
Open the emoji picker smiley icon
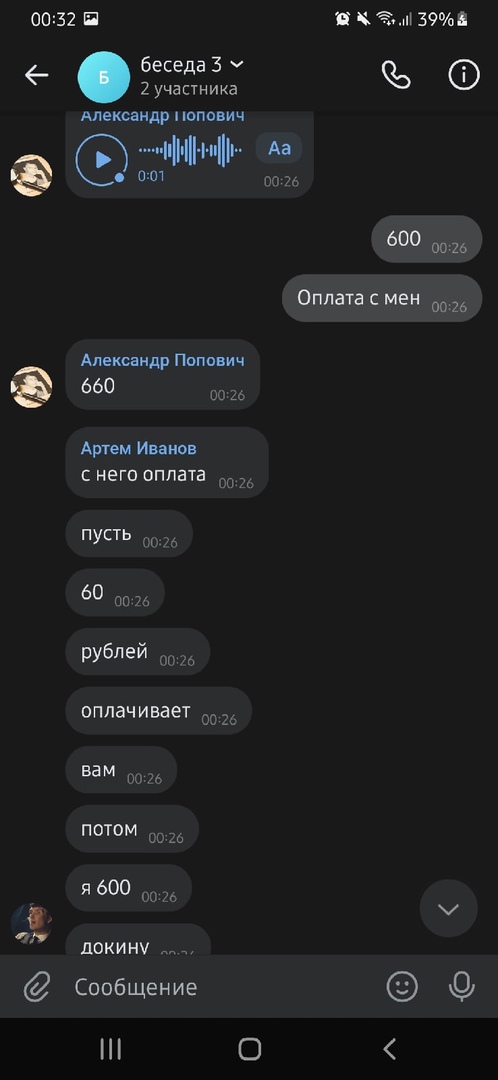[402, 986]
